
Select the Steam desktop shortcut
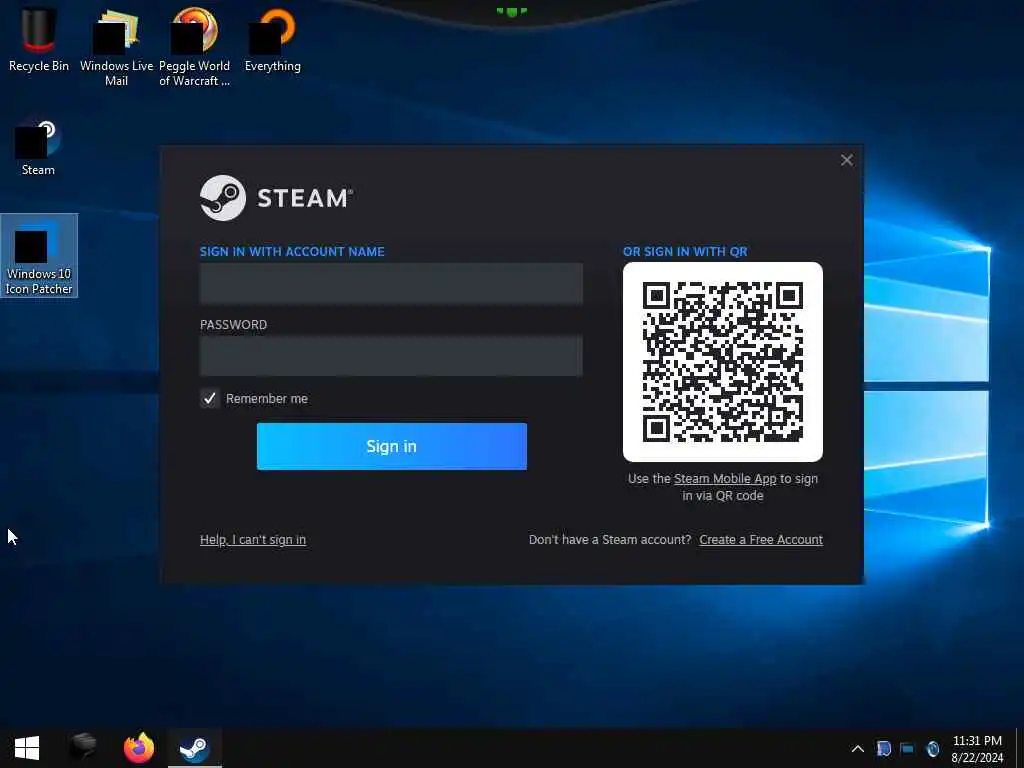click(38, 148)
